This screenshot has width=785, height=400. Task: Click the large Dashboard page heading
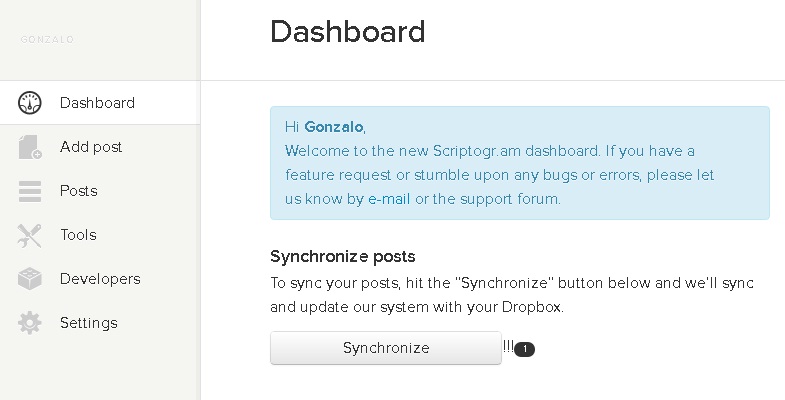tap(347, 32)
